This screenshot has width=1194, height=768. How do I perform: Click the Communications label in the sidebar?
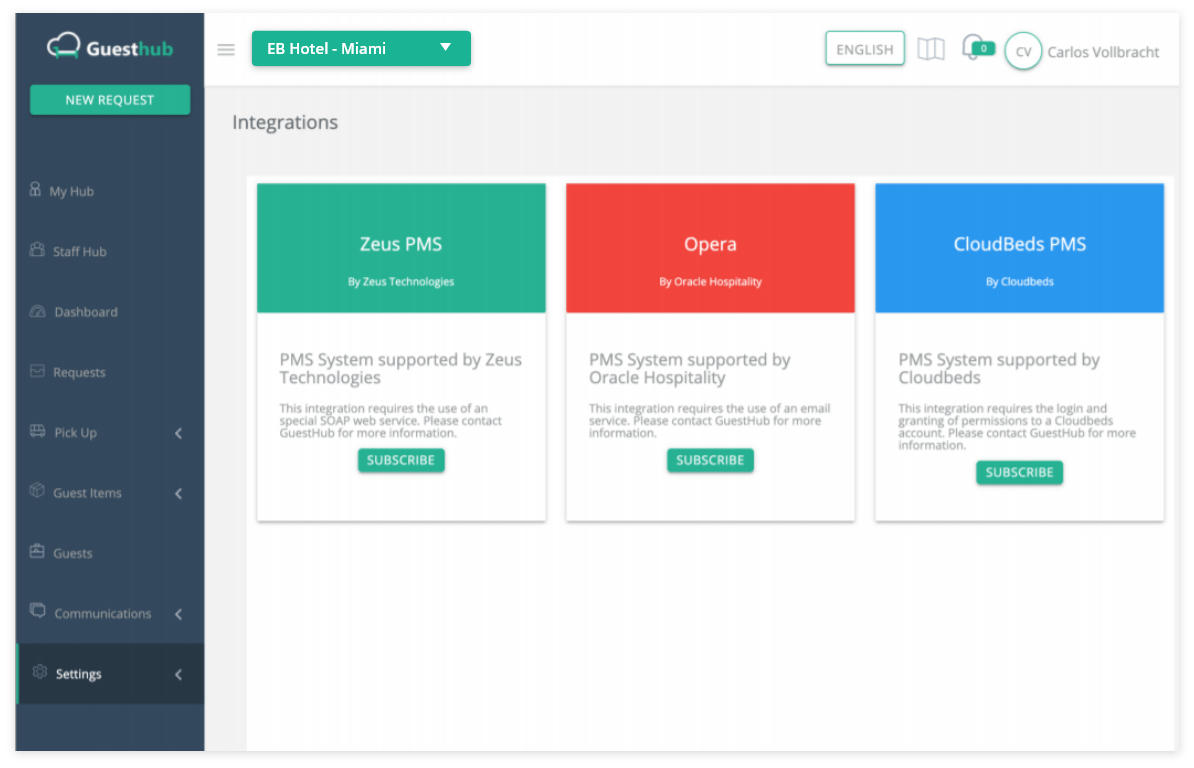point(103,613)
